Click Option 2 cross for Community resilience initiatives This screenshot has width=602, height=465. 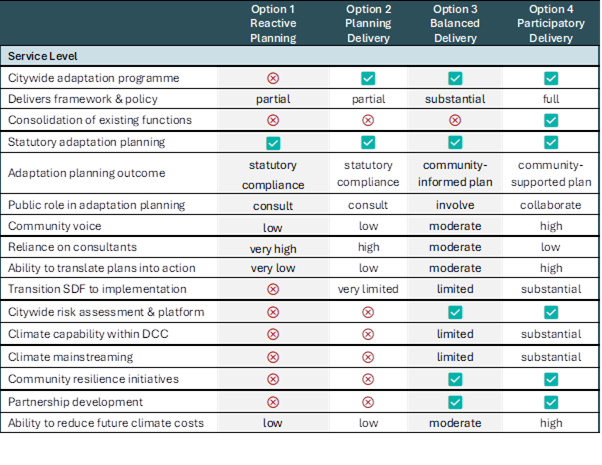tap(368, 379)
